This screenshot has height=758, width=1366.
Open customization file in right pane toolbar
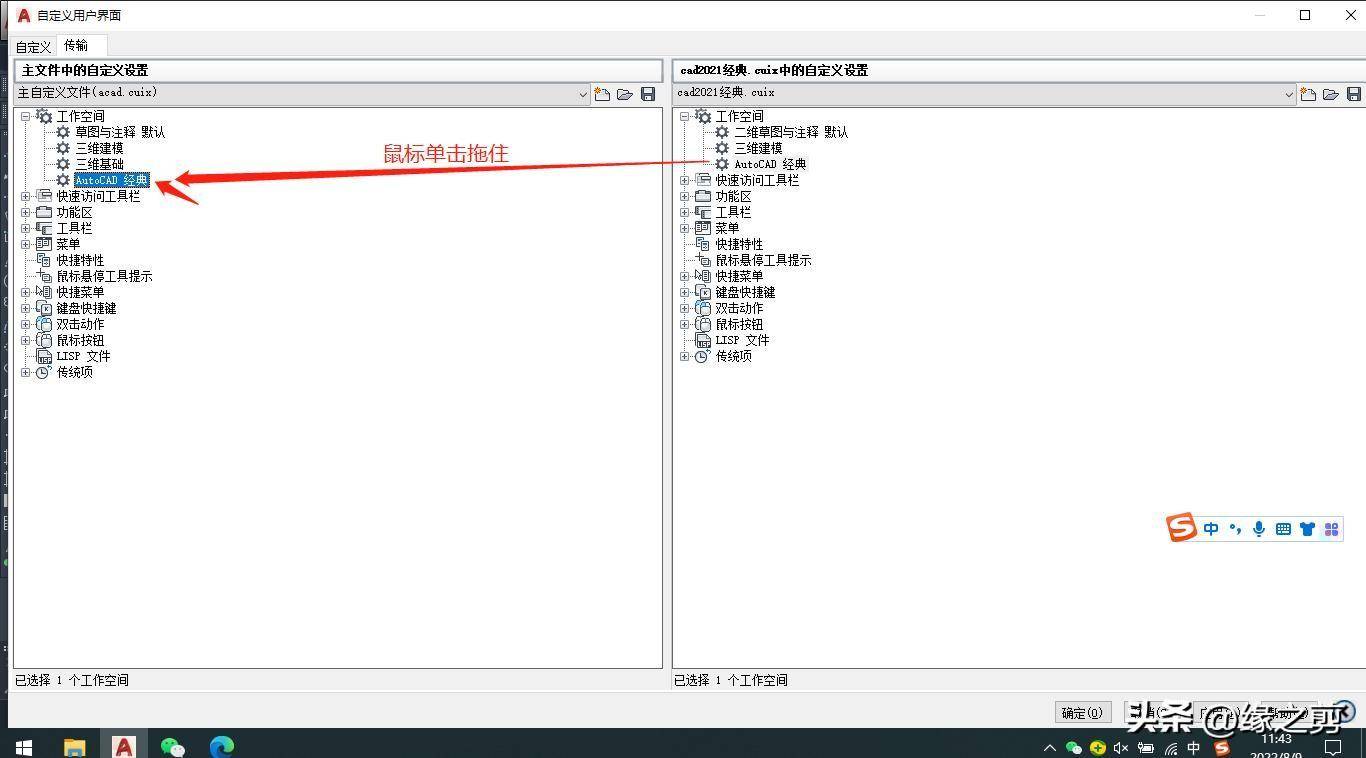pos(1331,94)
